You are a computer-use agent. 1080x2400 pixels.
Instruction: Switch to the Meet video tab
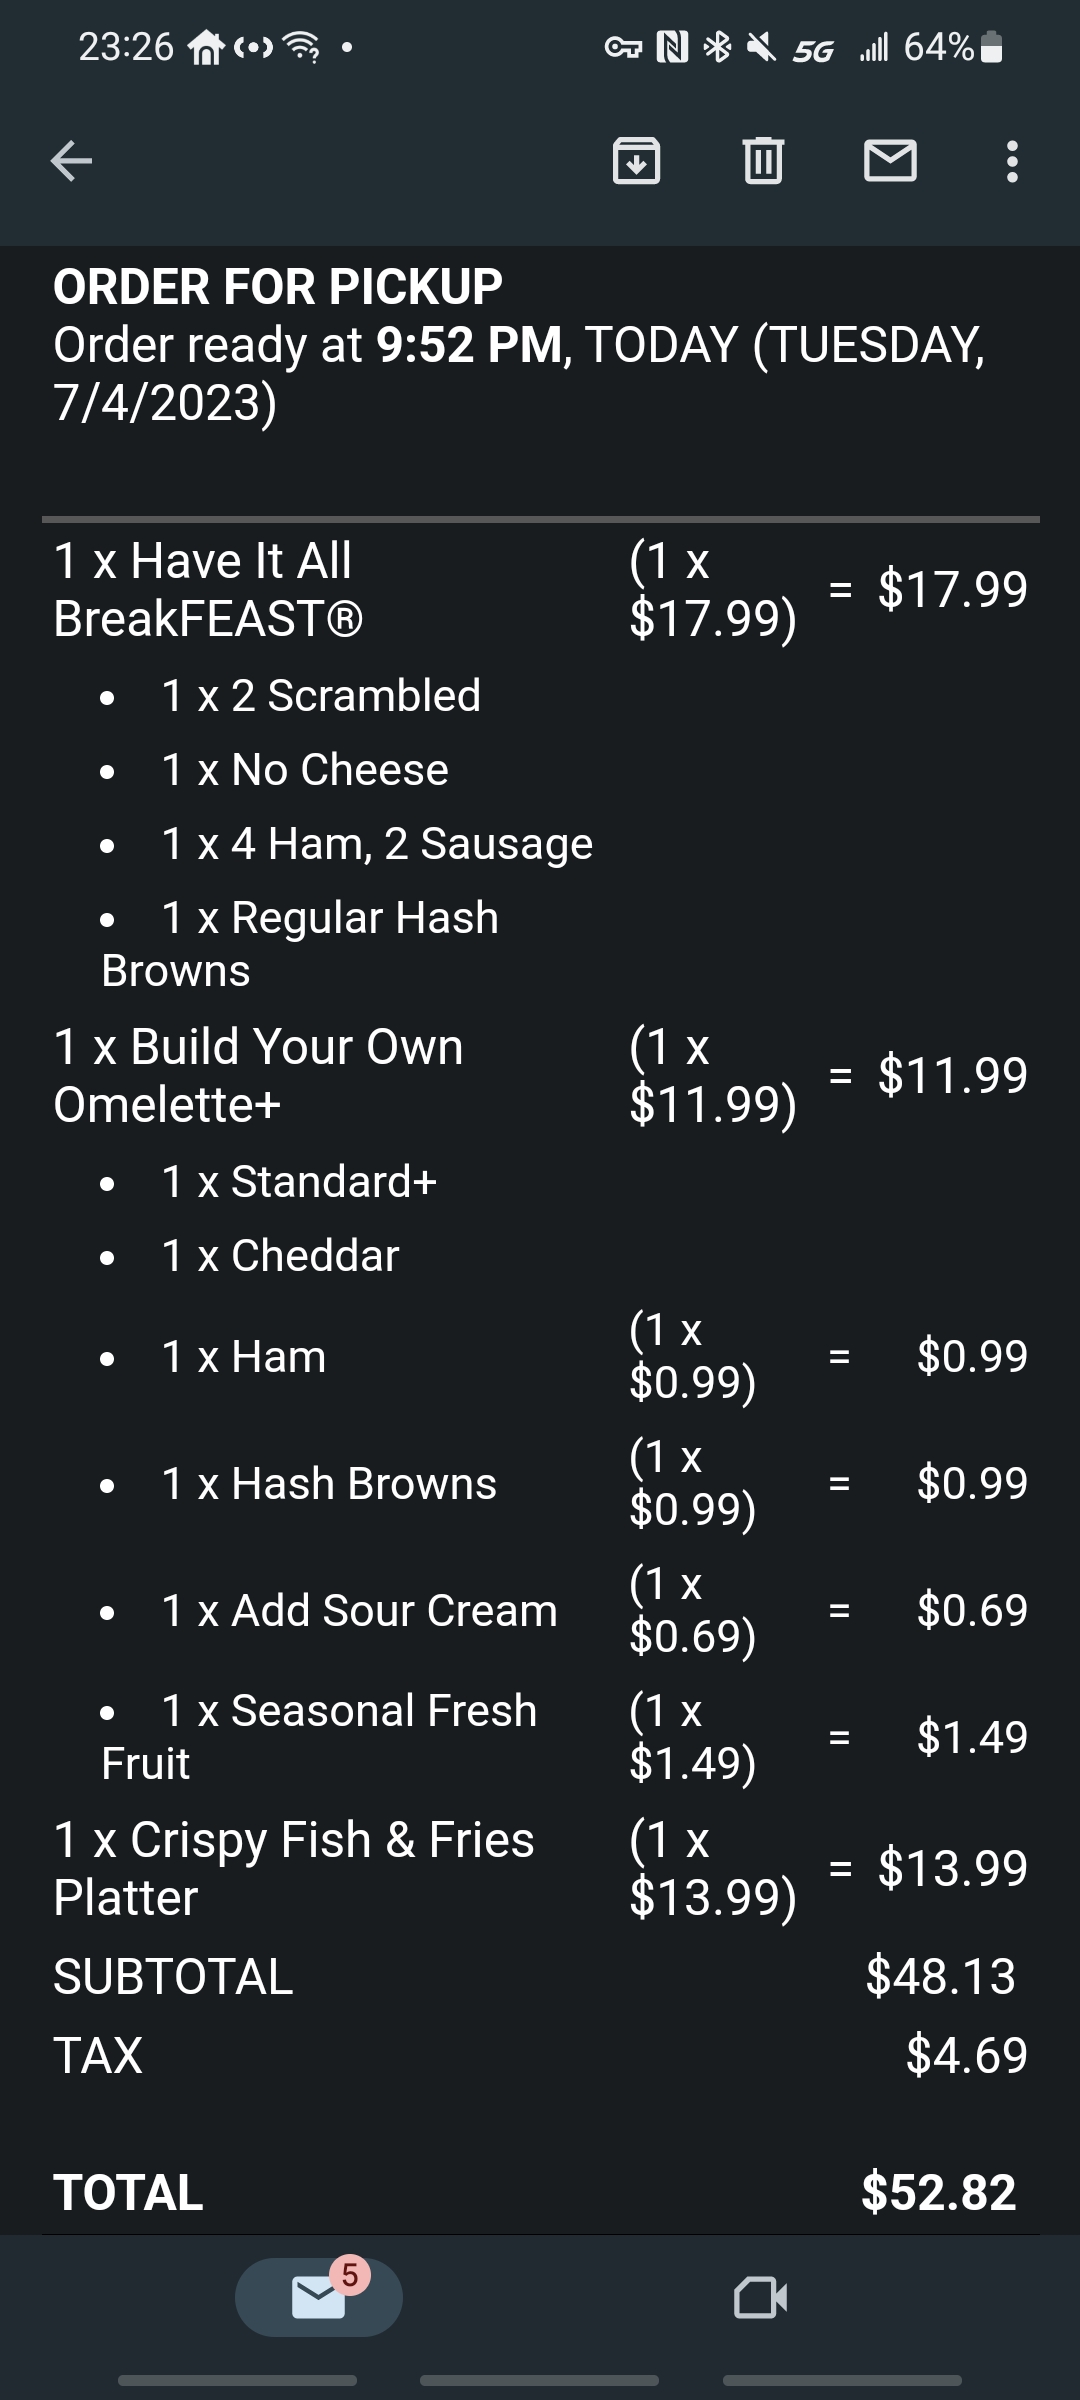click(760, 2297)
